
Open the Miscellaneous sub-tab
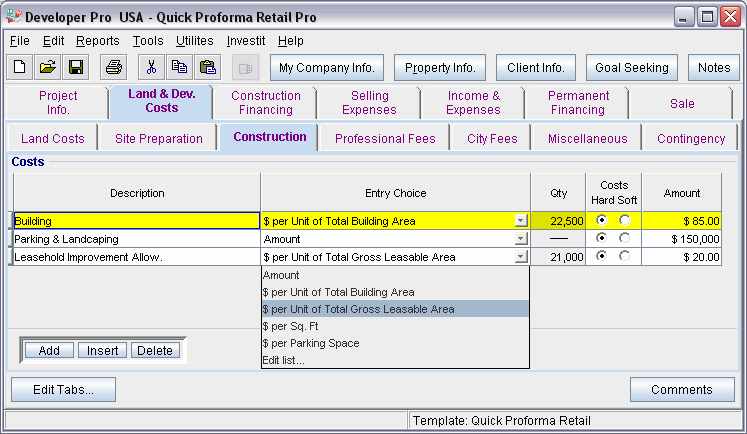587,139
